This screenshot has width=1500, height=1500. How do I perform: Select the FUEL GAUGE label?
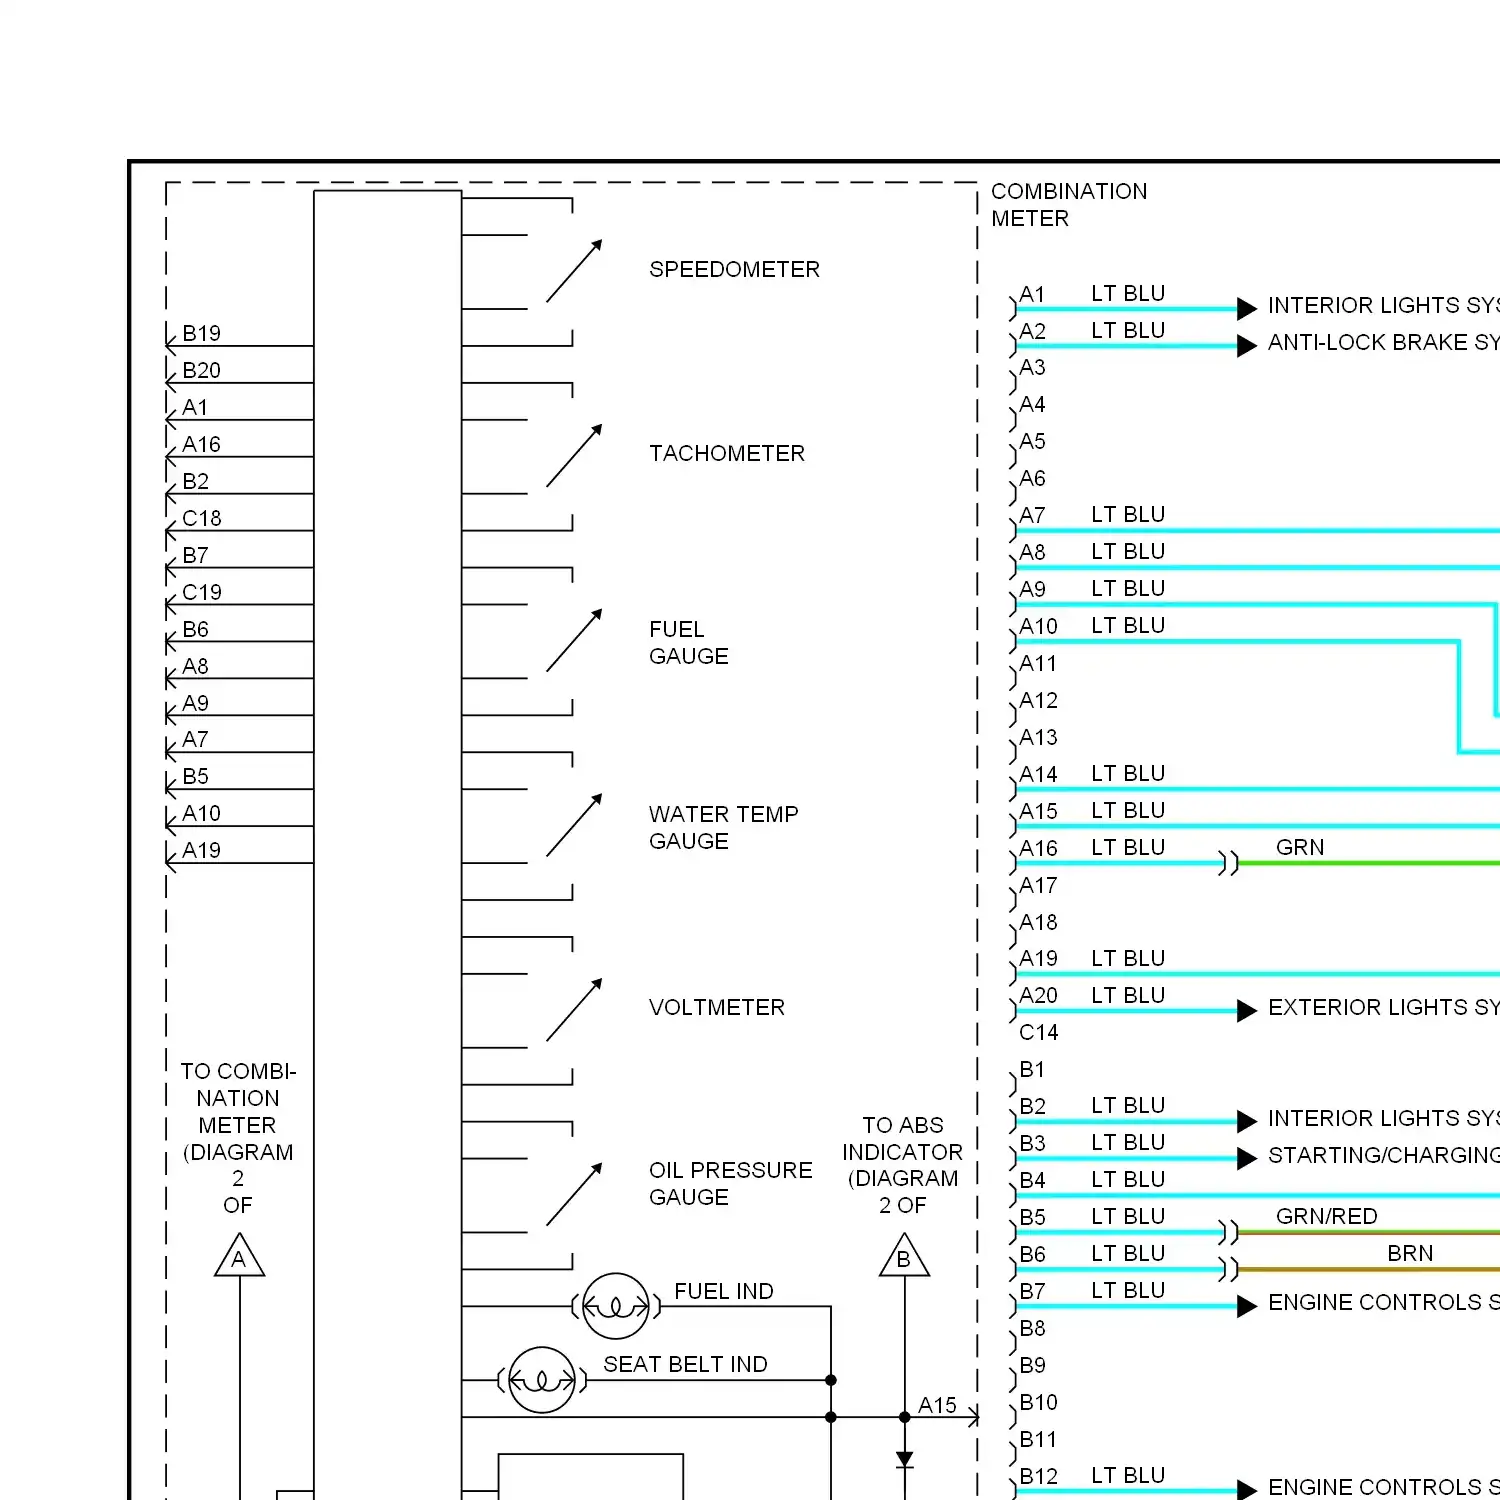pos(689,643)
